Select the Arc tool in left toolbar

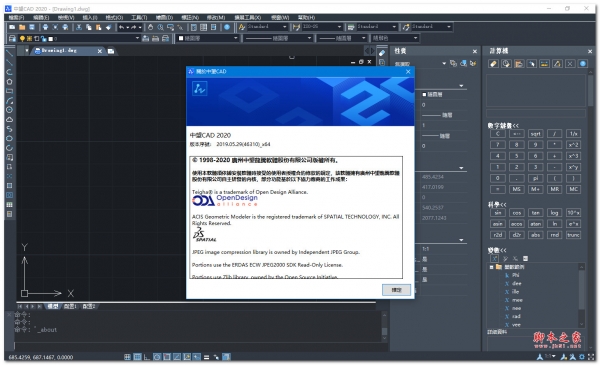tap(10, 101)
